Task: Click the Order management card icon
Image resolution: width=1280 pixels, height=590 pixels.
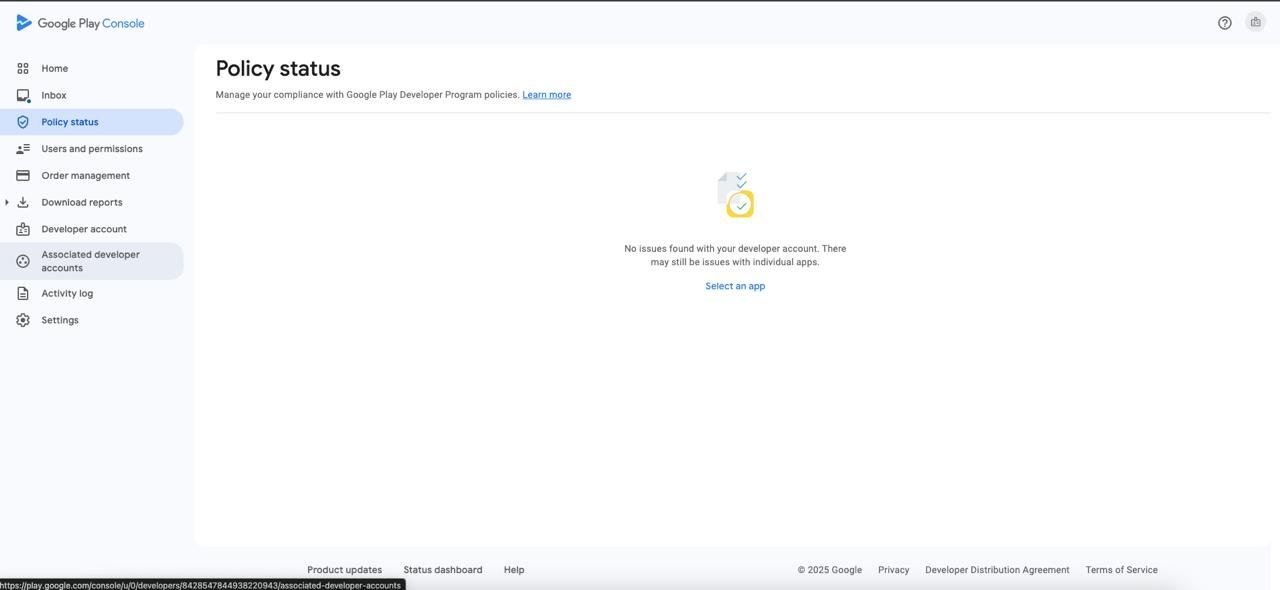Action: click(x=23, y=176)
